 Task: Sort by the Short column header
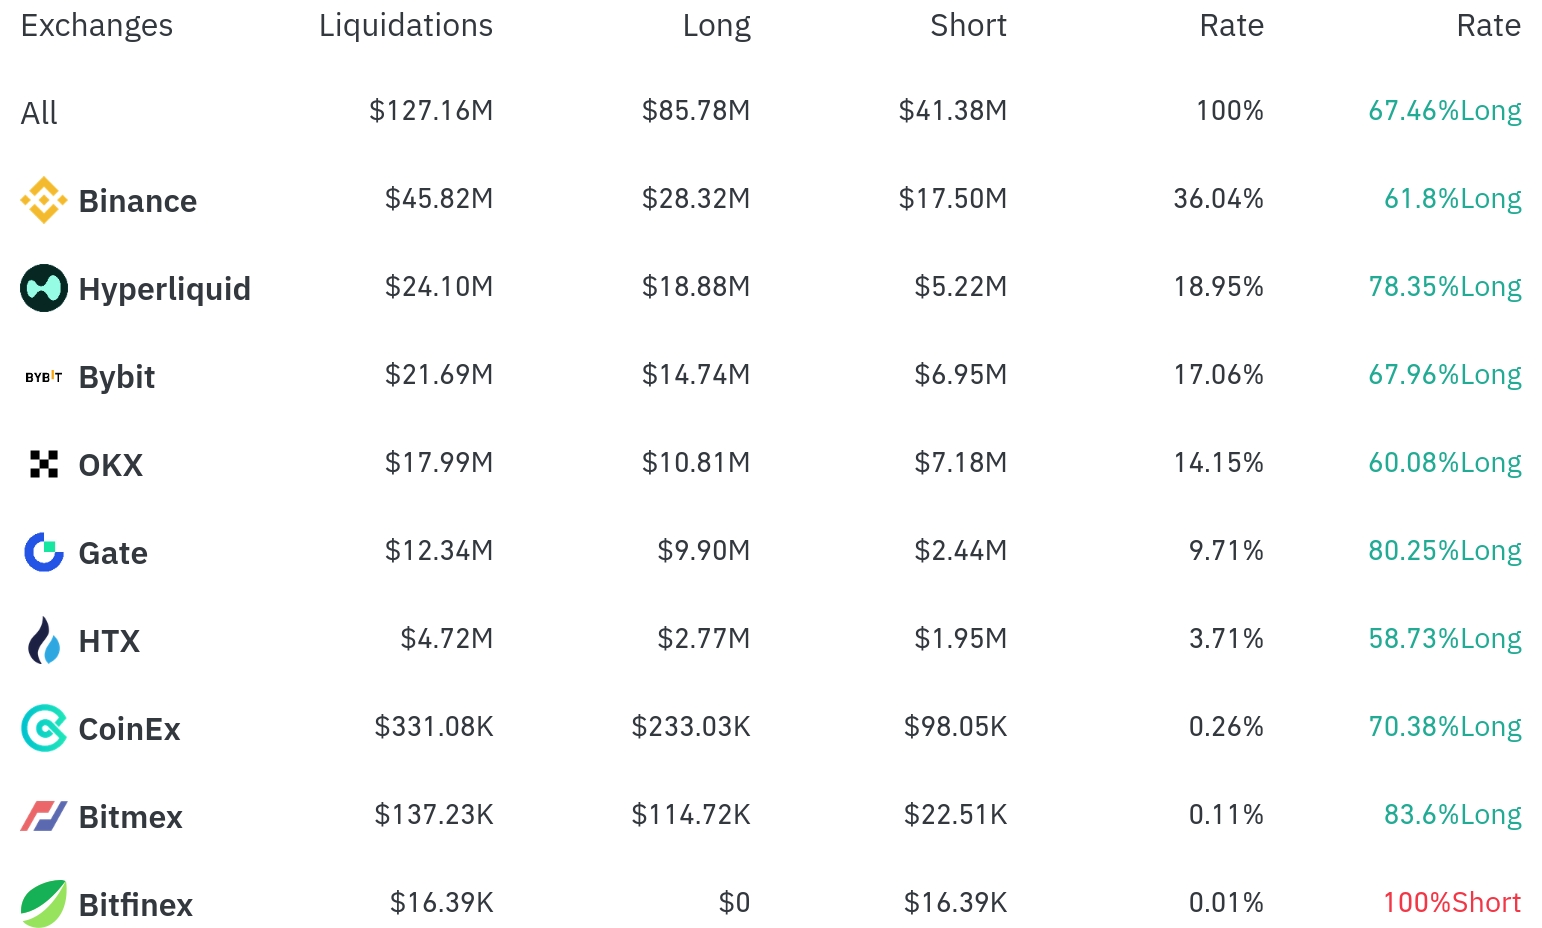[968, 26]
